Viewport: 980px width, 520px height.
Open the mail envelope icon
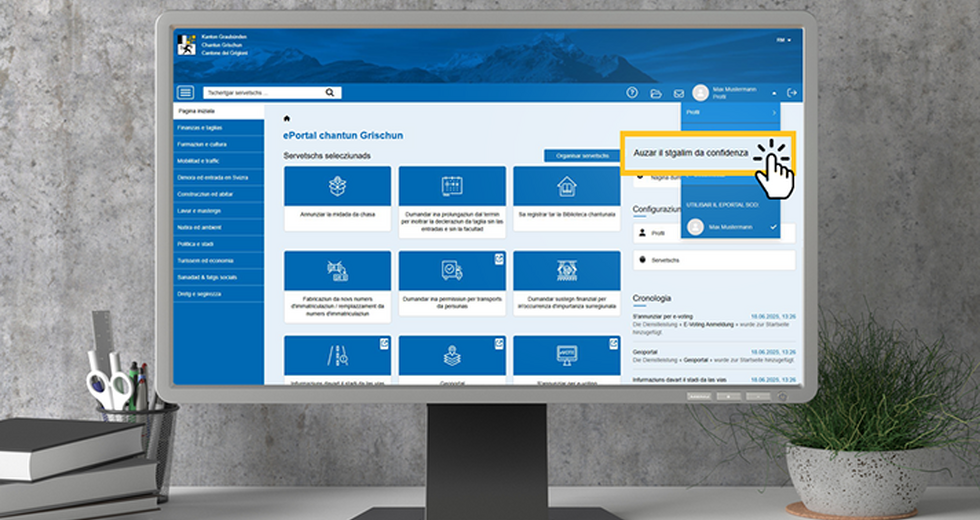[679, 93]
